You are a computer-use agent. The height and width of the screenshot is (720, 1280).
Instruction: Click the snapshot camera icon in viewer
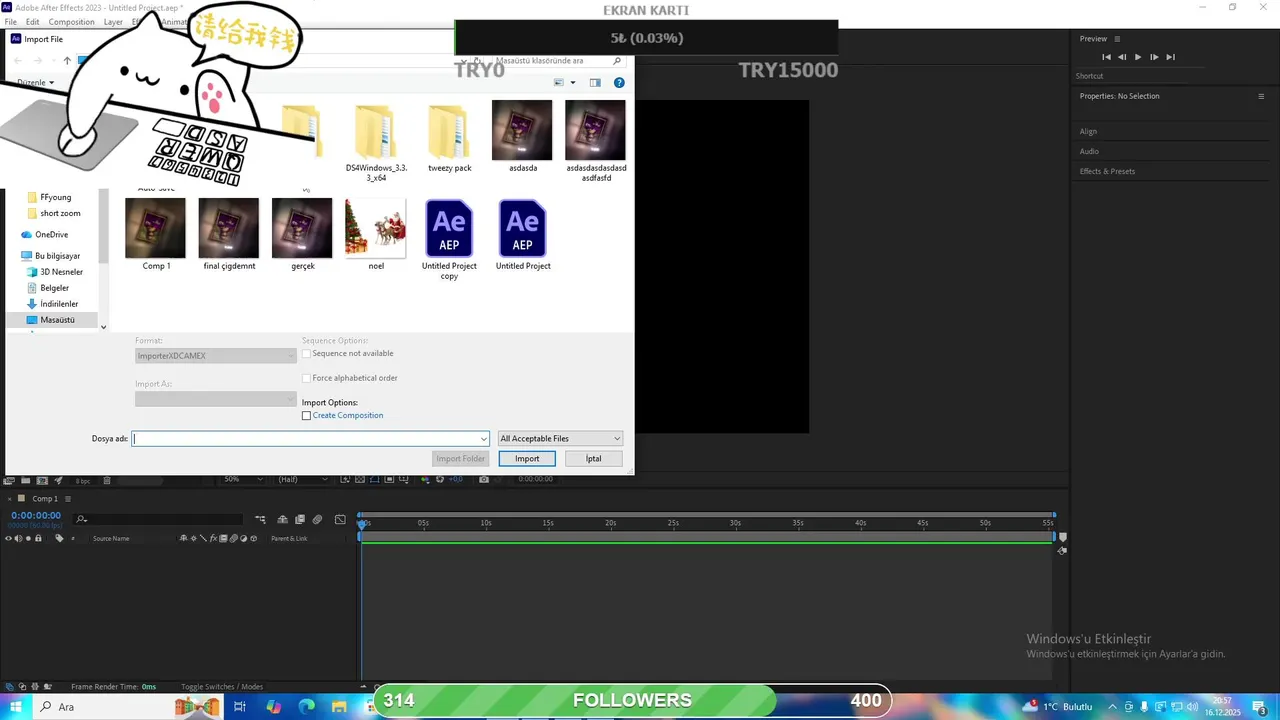pos(484,479)
